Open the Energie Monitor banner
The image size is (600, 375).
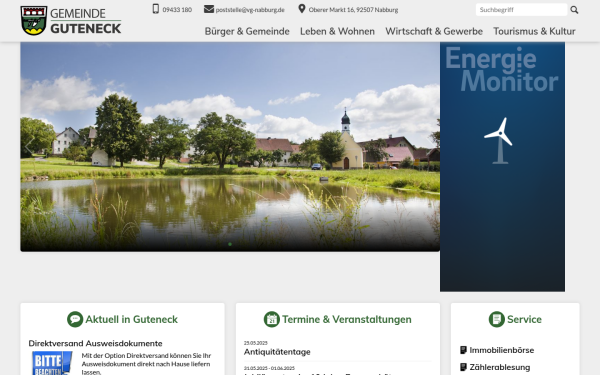click(502, 166)
